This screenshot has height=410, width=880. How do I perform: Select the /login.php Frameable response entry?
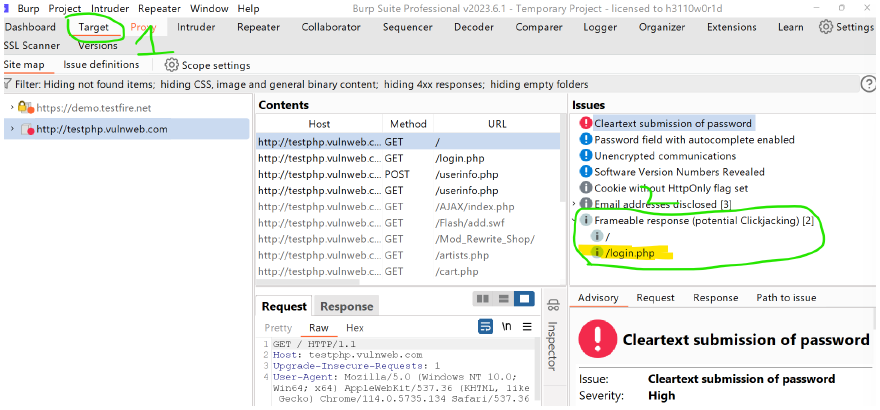630,253
